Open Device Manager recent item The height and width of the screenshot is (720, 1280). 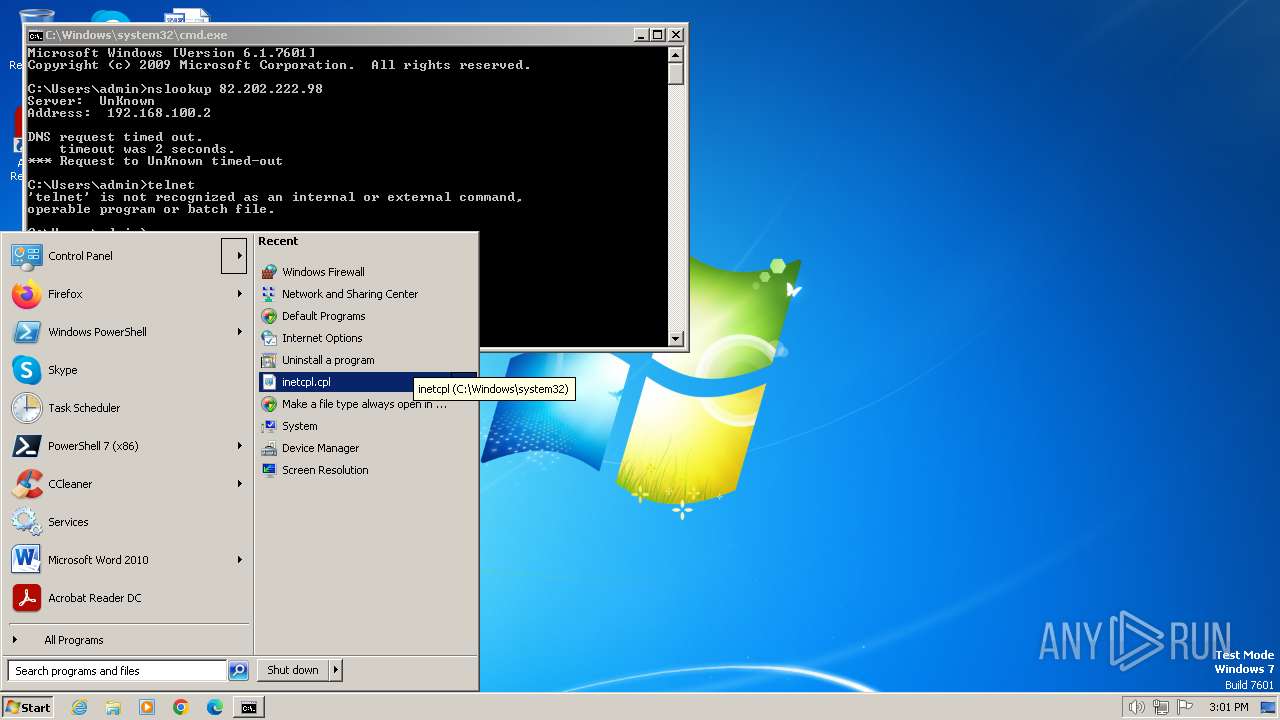(x=366, y=448)
